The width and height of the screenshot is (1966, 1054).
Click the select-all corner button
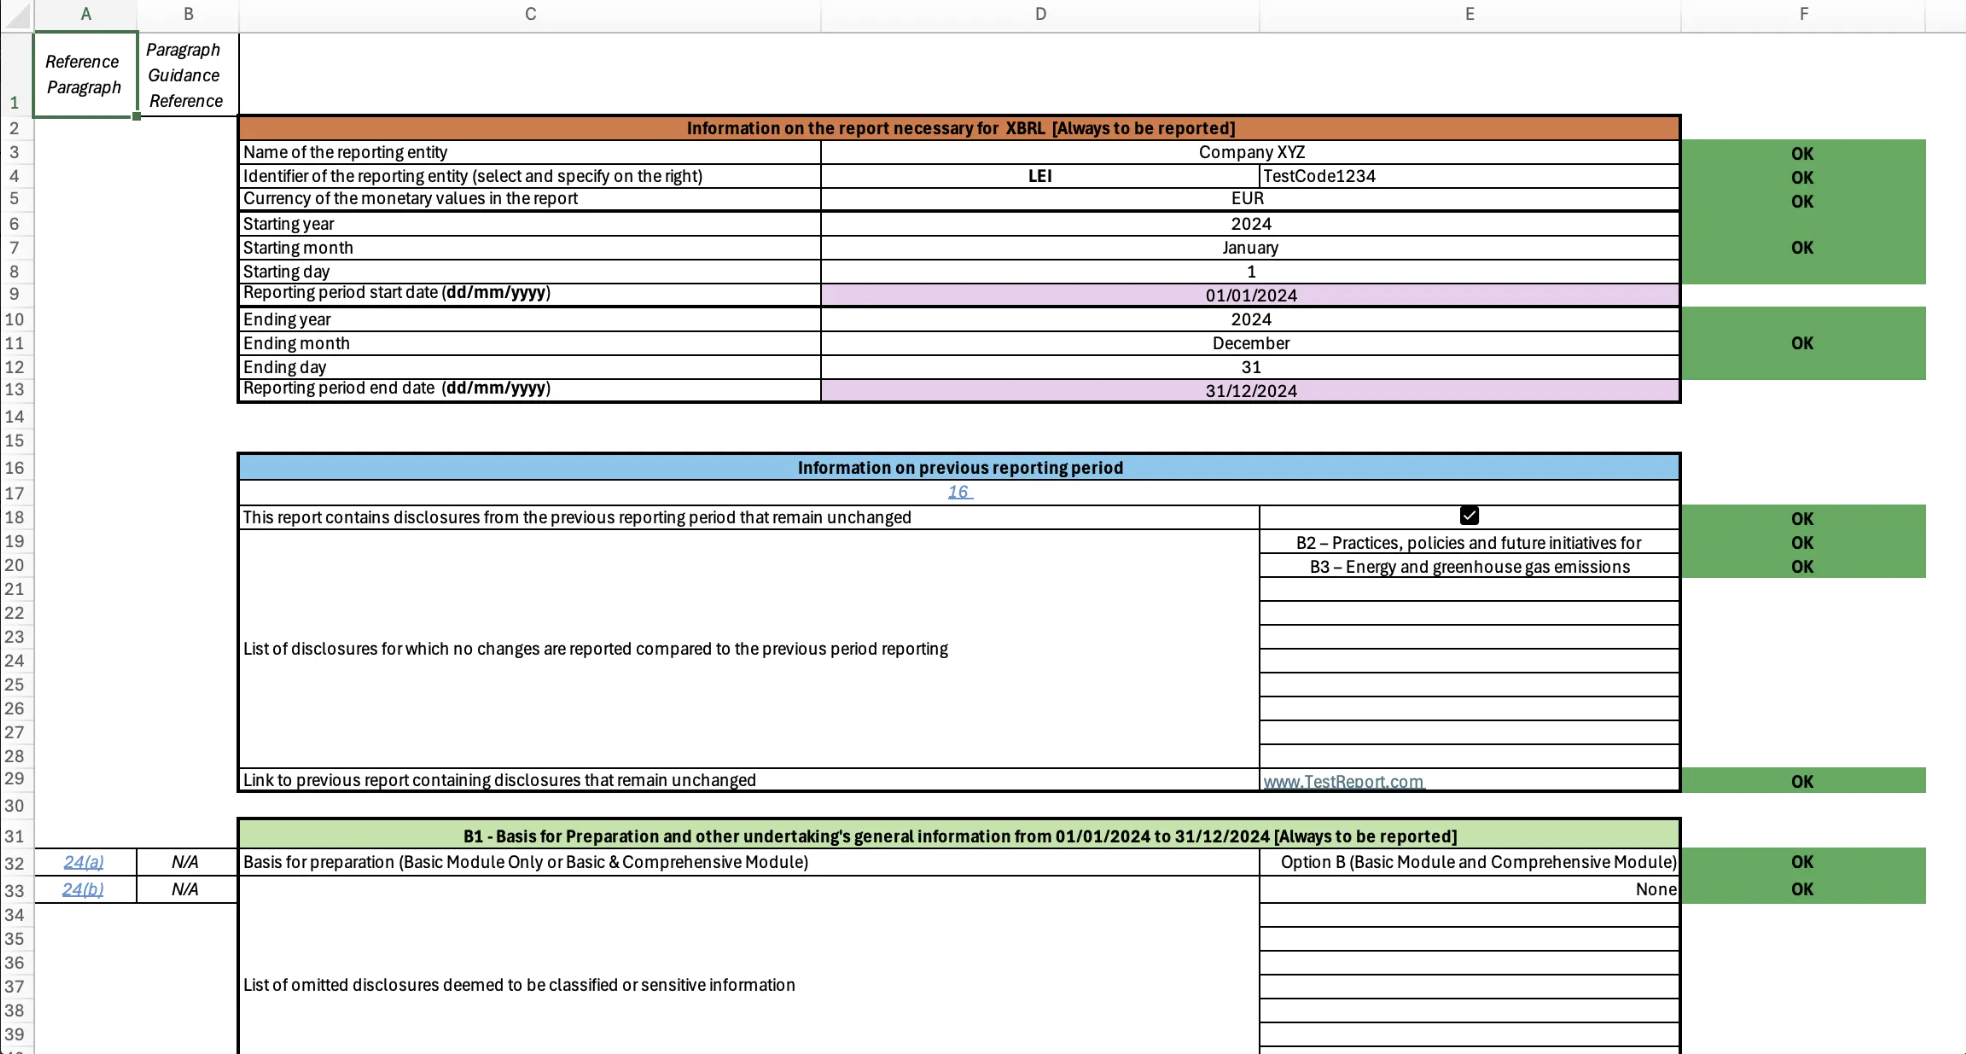[15, 14]
